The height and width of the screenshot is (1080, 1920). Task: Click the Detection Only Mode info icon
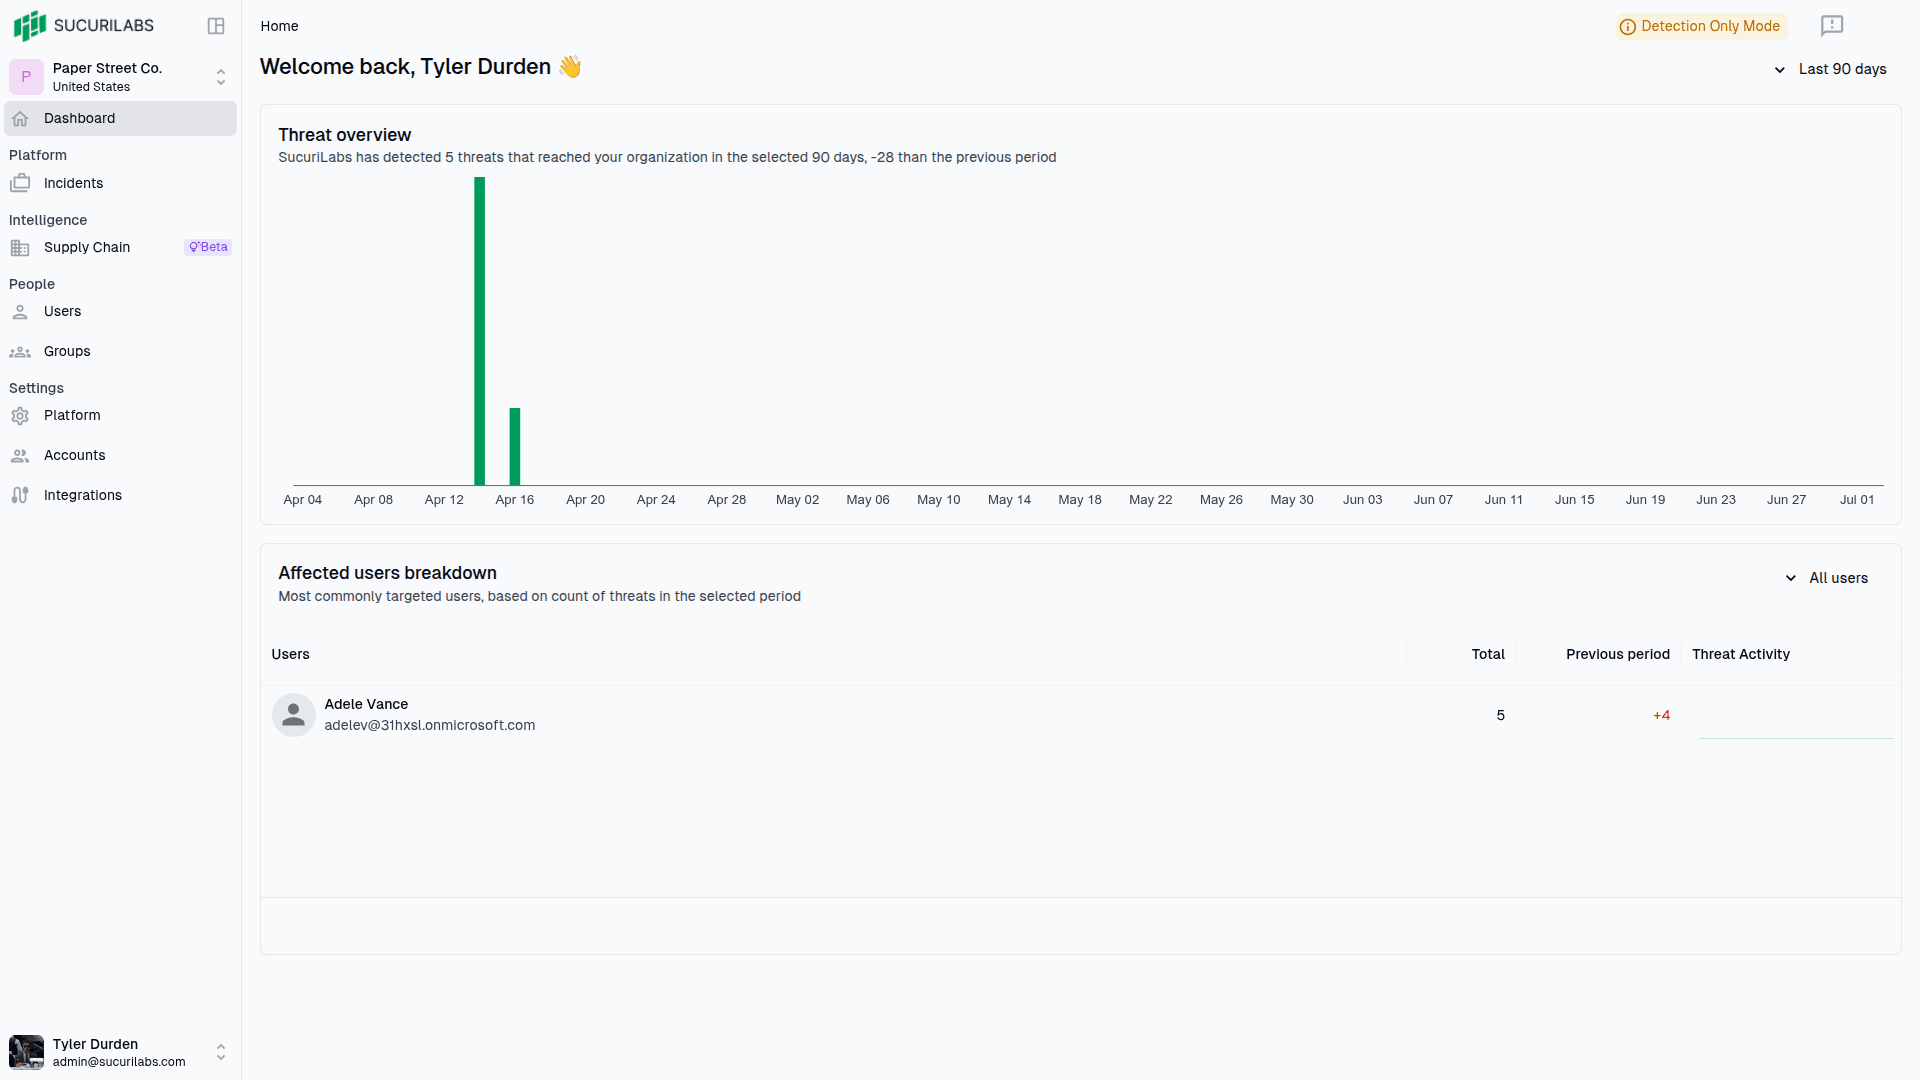pyautogui.click(x=1628, y=27)
